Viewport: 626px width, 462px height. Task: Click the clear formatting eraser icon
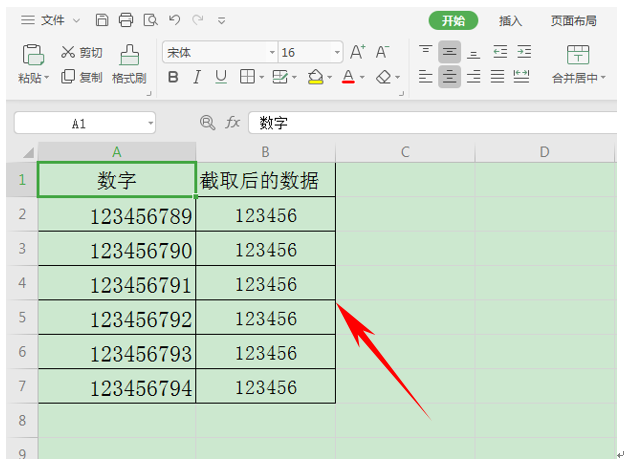[384, 77]
